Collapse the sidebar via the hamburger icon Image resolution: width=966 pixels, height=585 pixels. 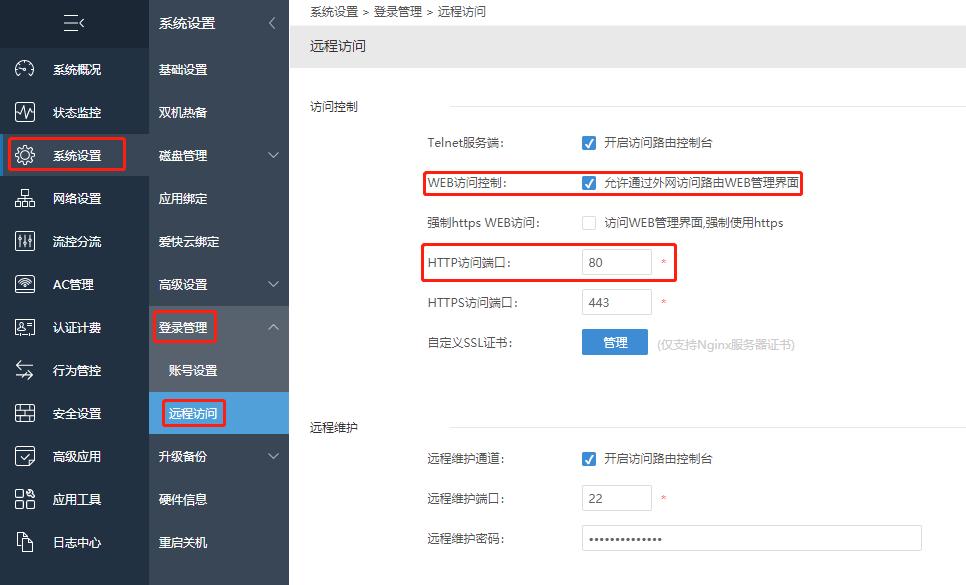click(72, 24)
